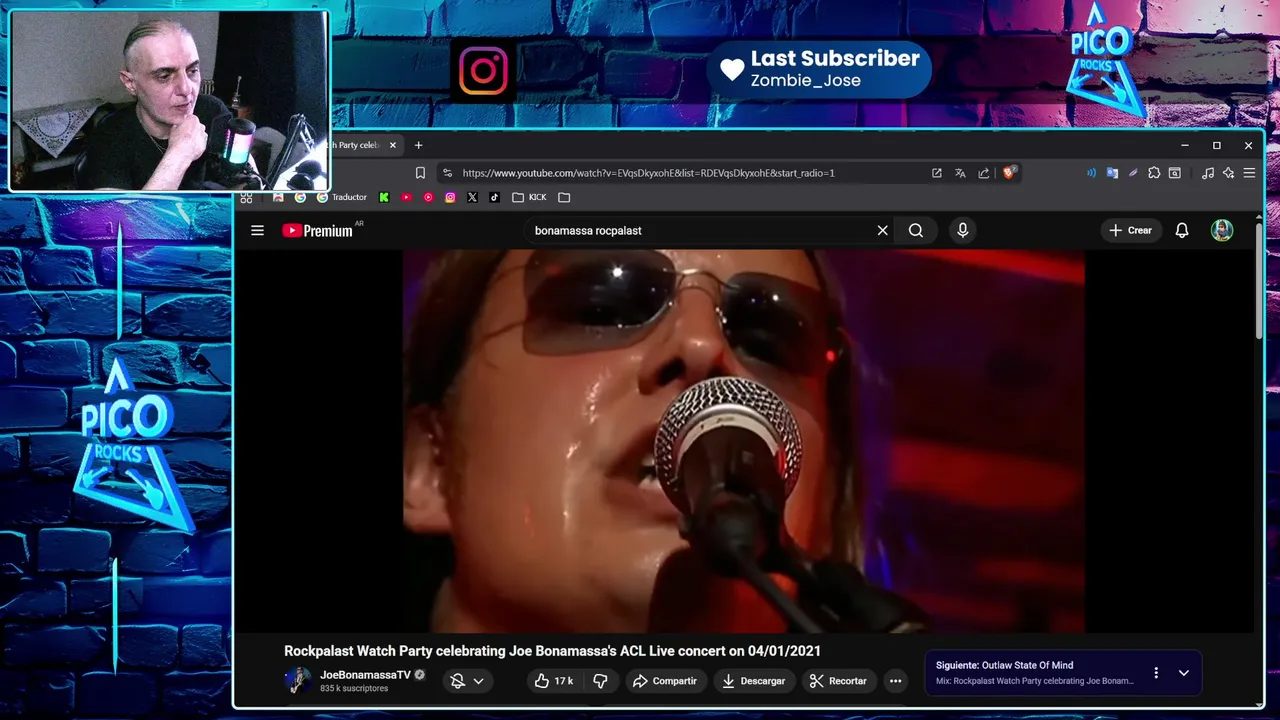This screenshot has width=1280, height=720.
Task: Toggle subscription notification bell off icon
Action: [458, 681]
